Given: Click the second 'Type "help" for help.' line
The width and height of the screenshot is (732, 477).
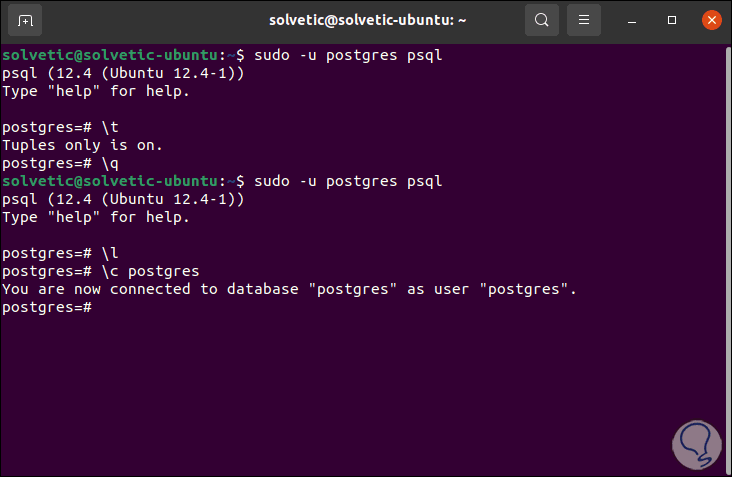Looking at the screenshot, I should tap(95, 217).
